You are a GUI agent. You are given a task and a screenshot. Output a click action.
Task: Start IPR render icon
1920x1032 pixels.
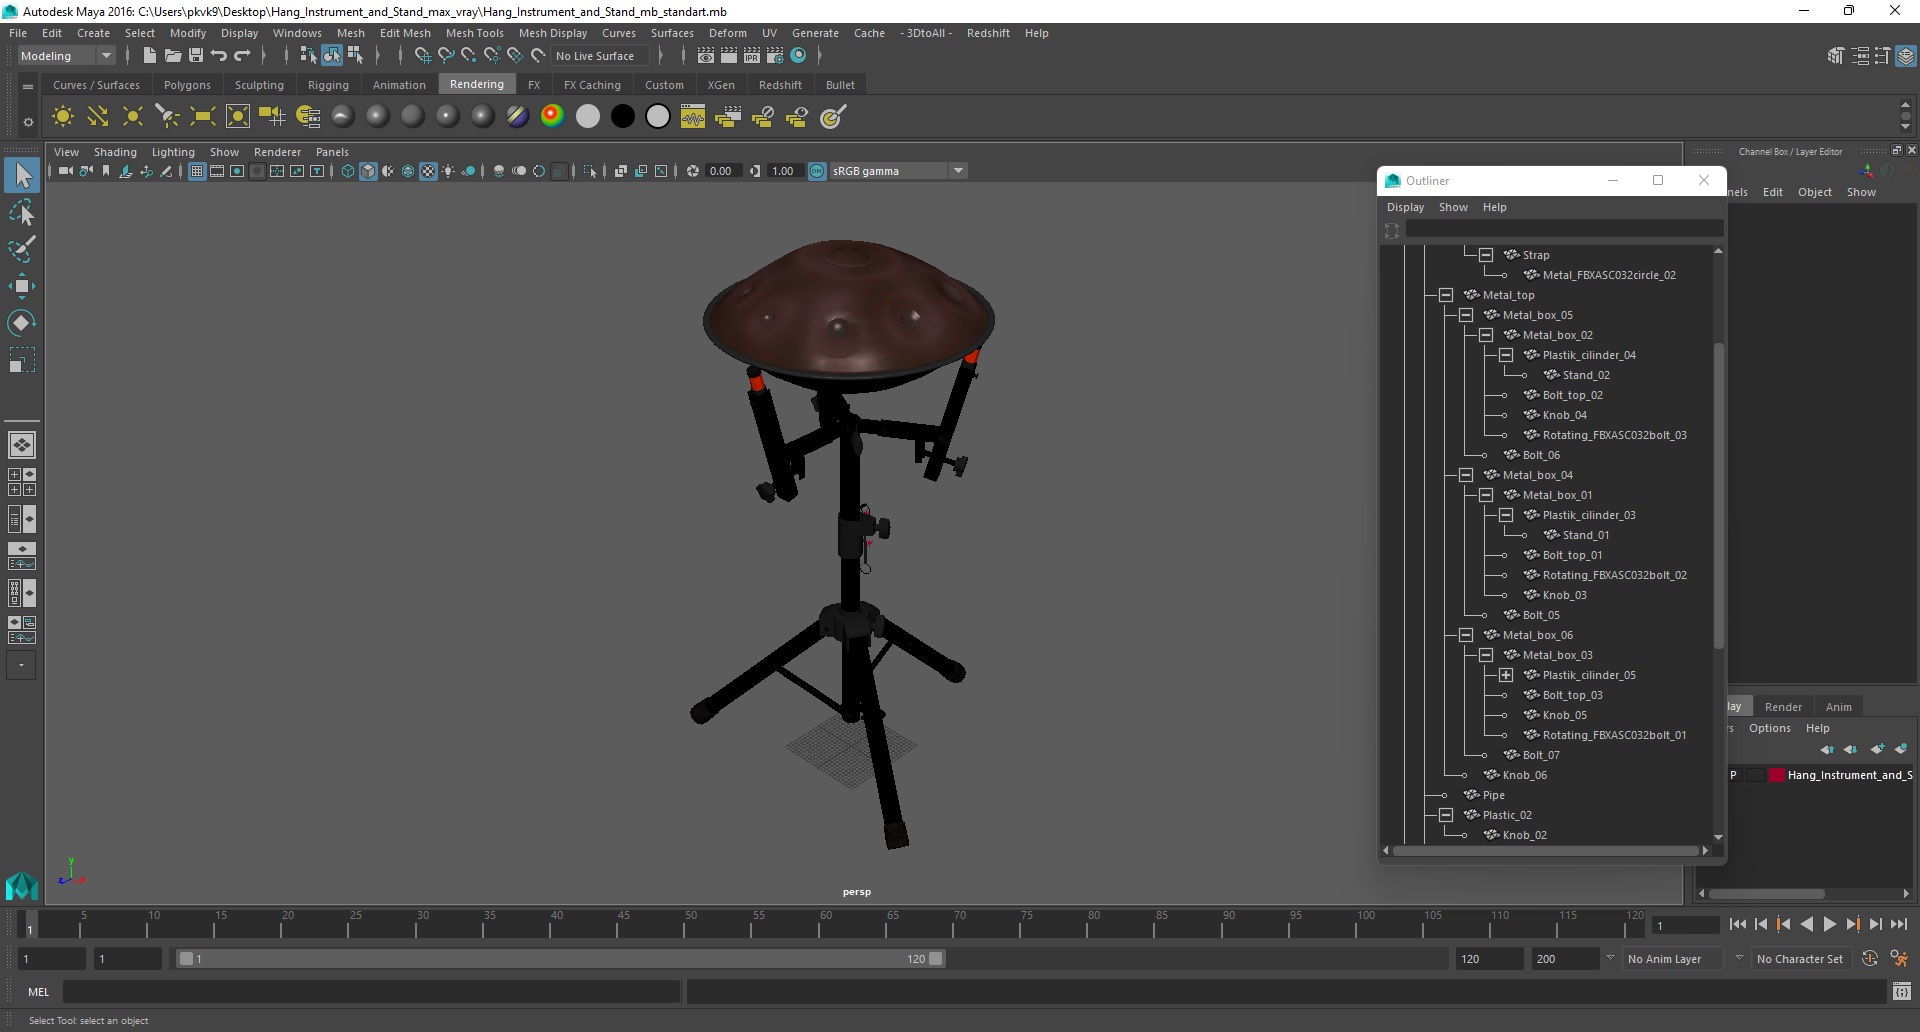click(752, 56)
